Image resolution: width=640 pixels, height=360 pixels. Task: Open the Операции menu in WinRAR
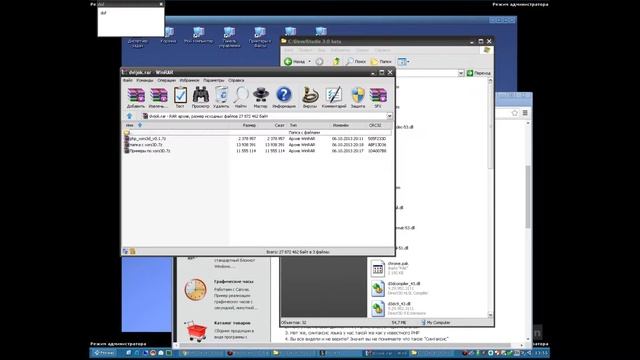click(x=167, y=80)
